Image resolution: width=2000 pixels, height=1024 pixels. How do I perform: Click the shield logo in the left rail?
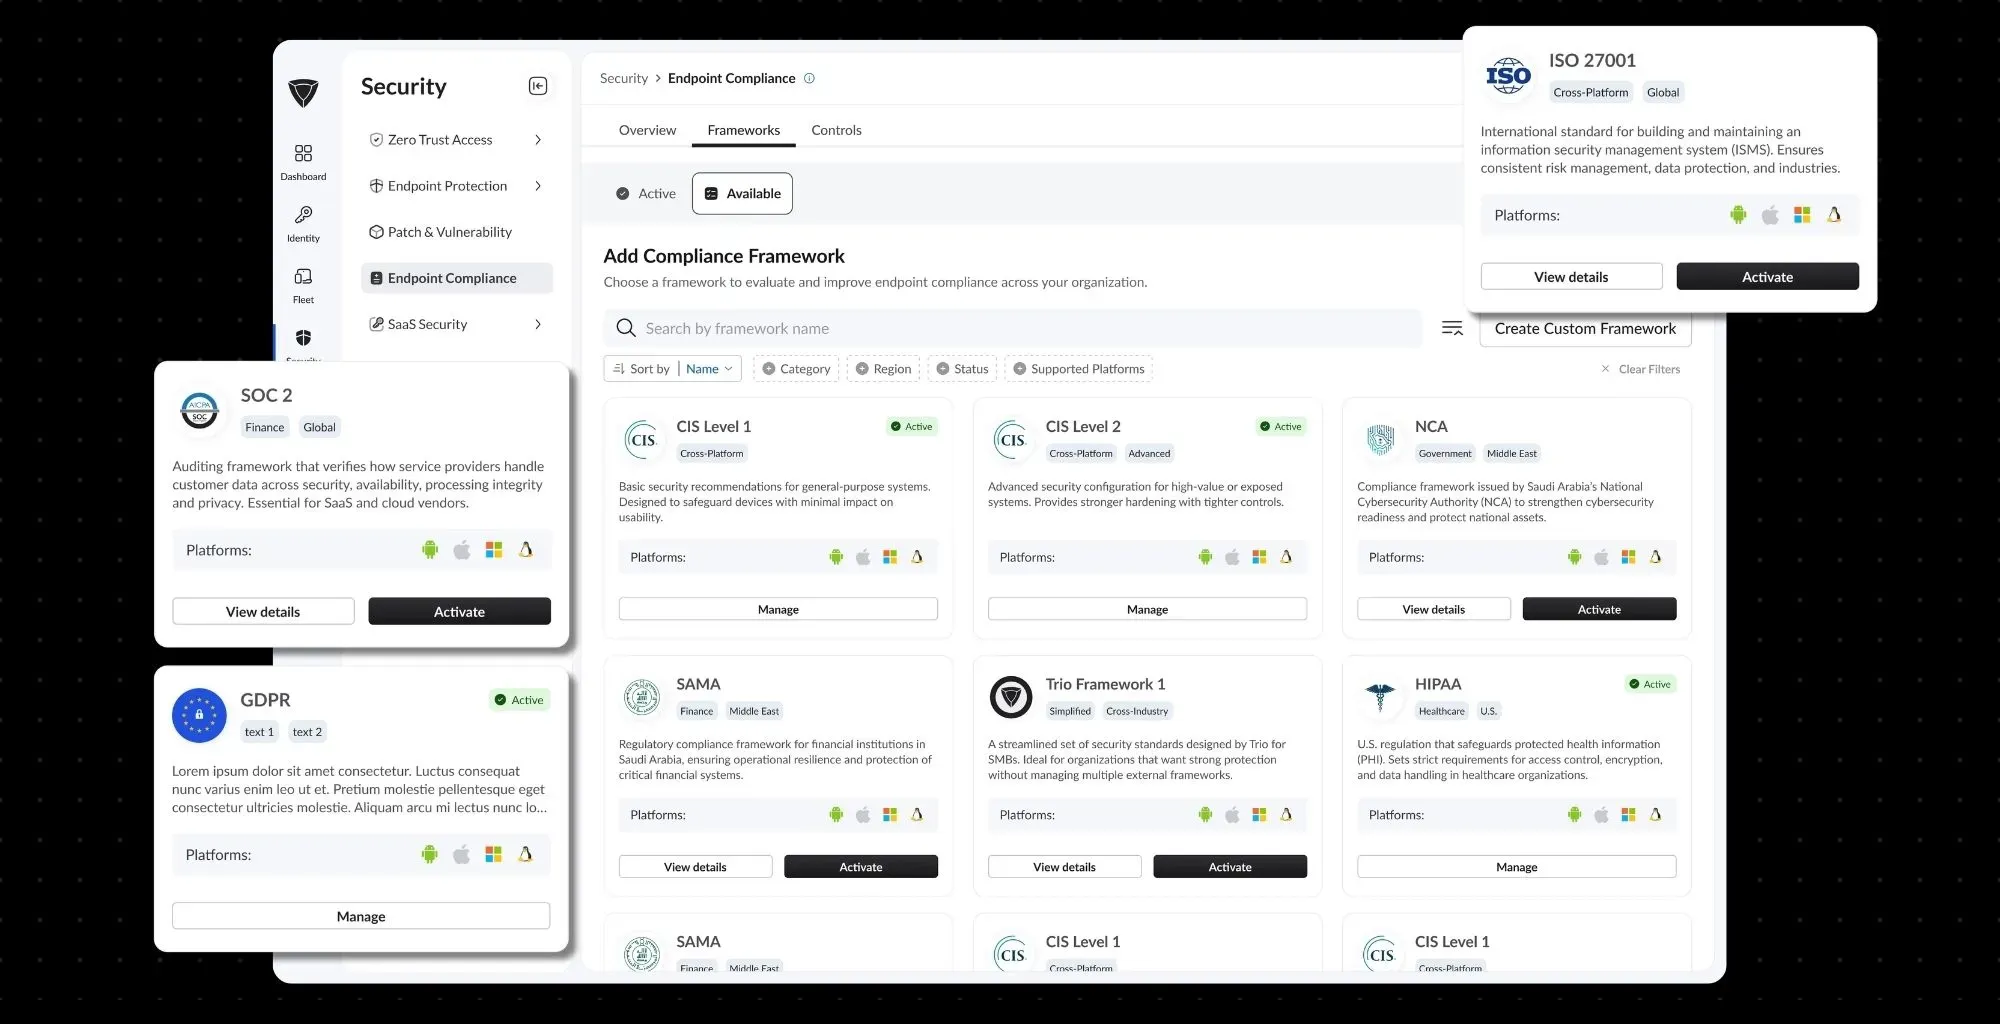tap(303, 93)
